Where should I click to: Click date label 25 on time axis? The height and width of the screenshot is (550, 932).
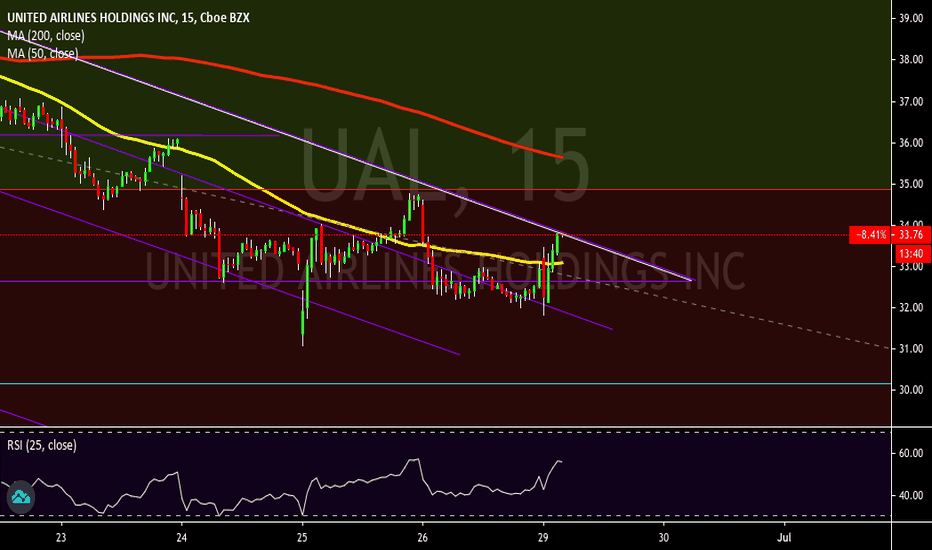[x=303, y=538]
